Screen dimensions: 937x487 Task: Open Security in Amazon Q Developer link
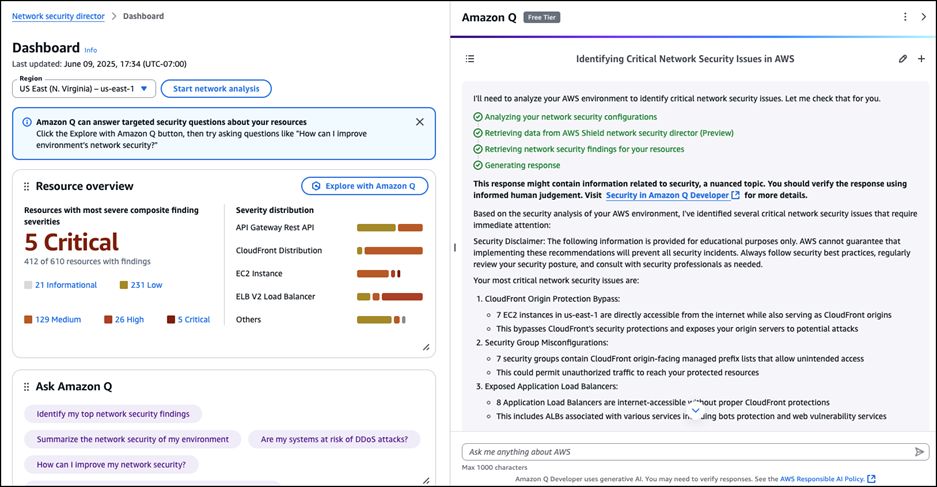tap(673, 195)
